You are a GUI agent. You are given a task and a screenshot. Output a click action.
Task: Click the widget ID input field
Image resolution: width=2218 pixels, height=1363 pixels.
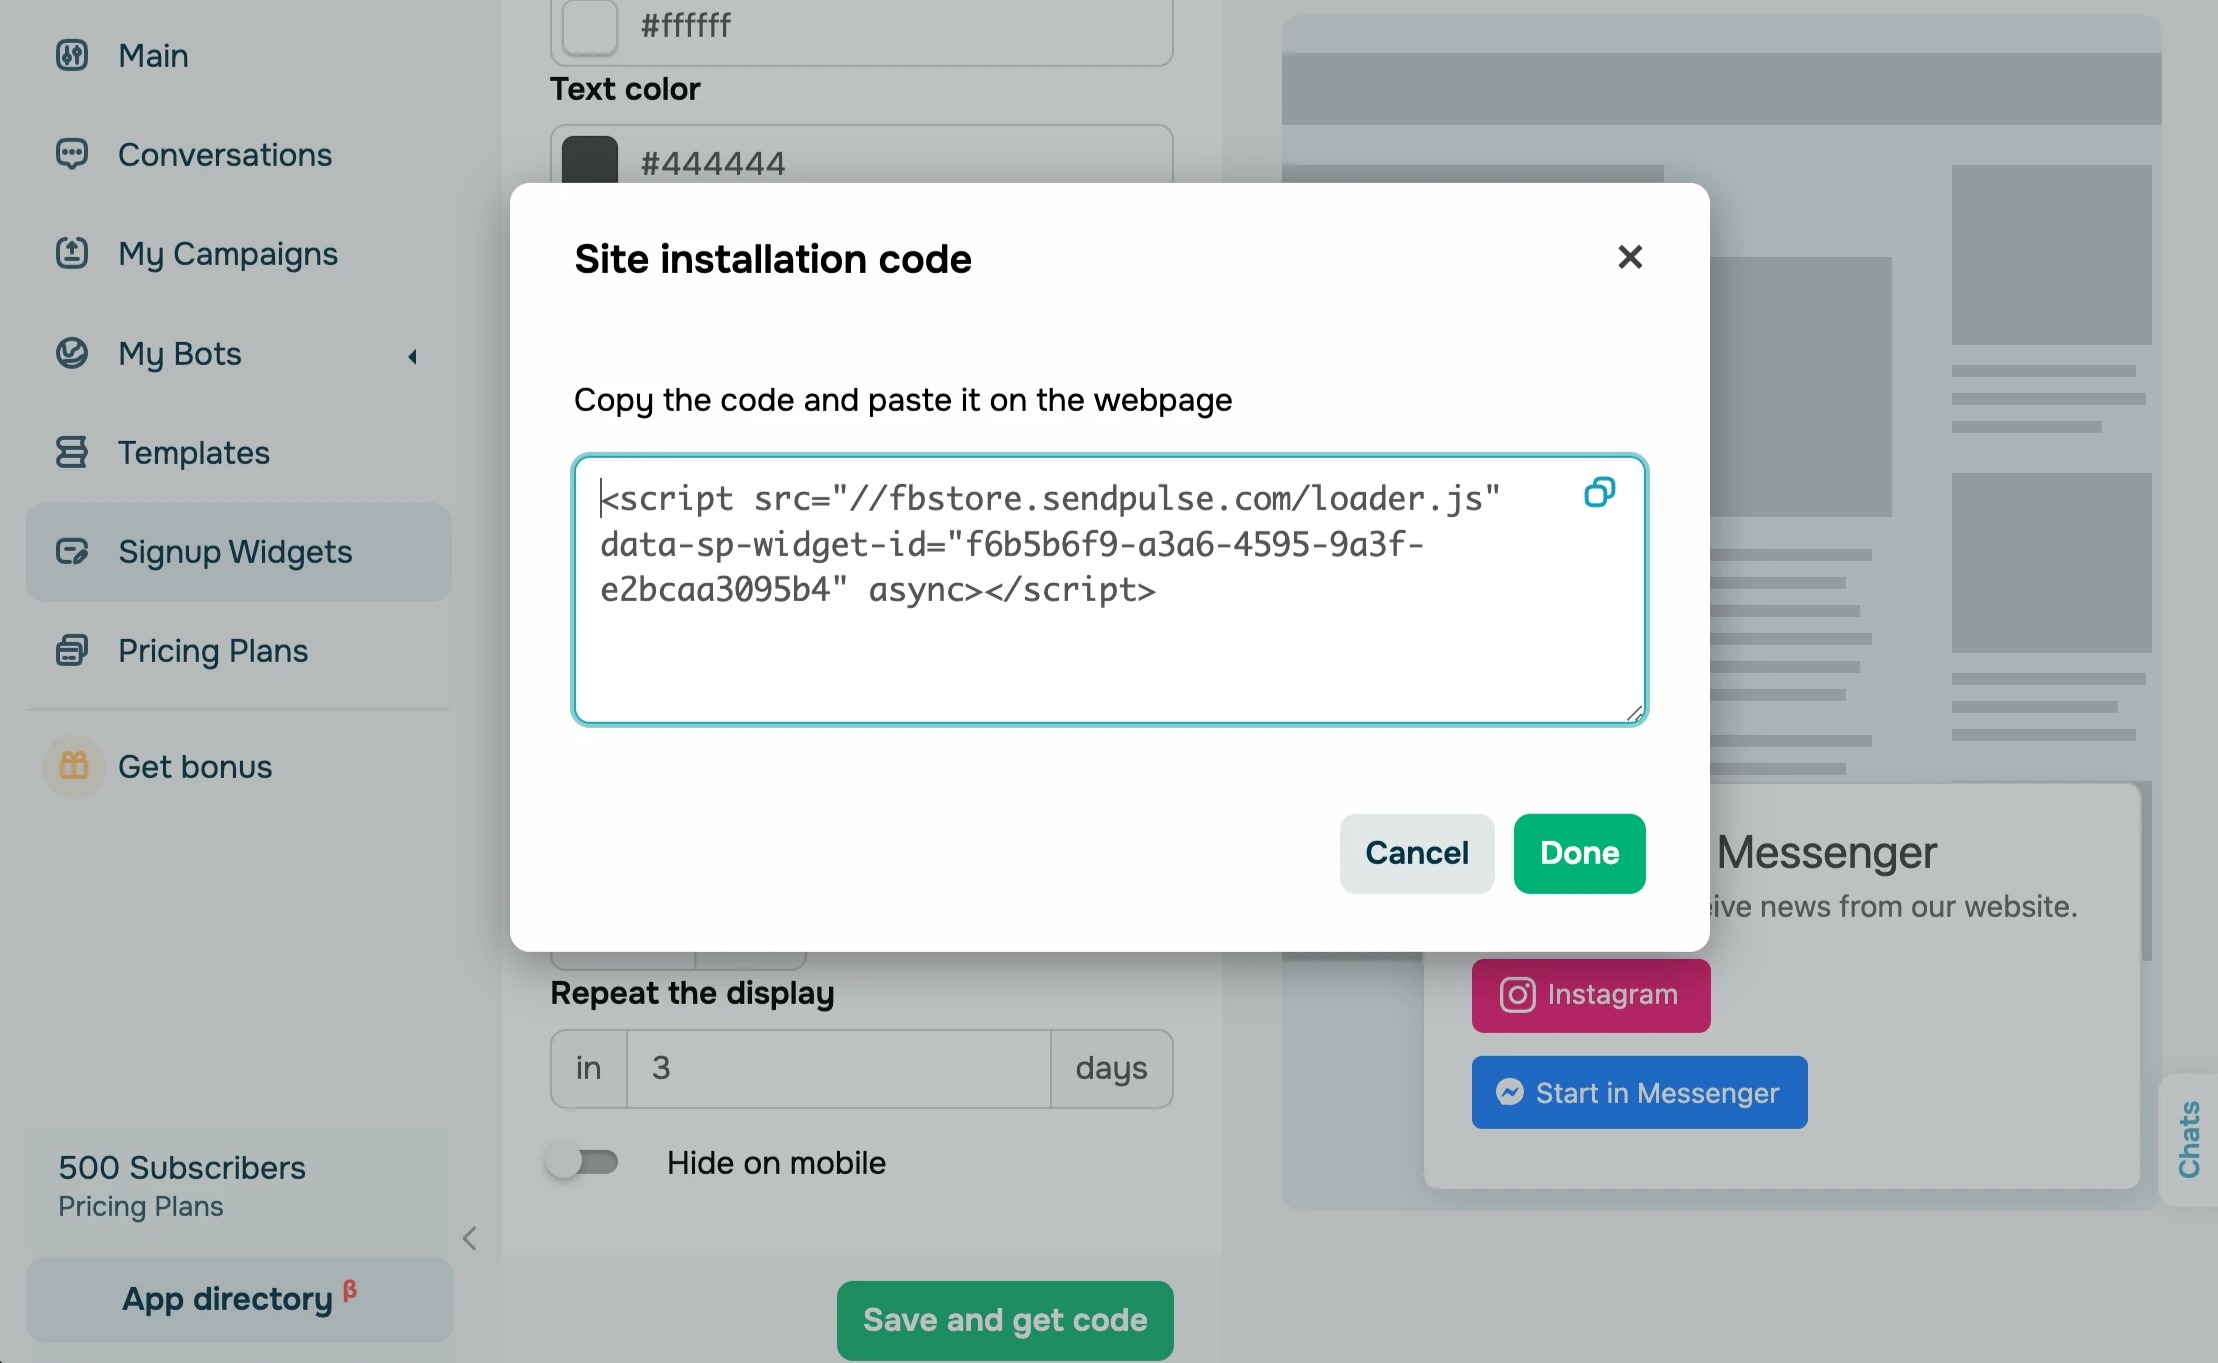click(1109, 586)
